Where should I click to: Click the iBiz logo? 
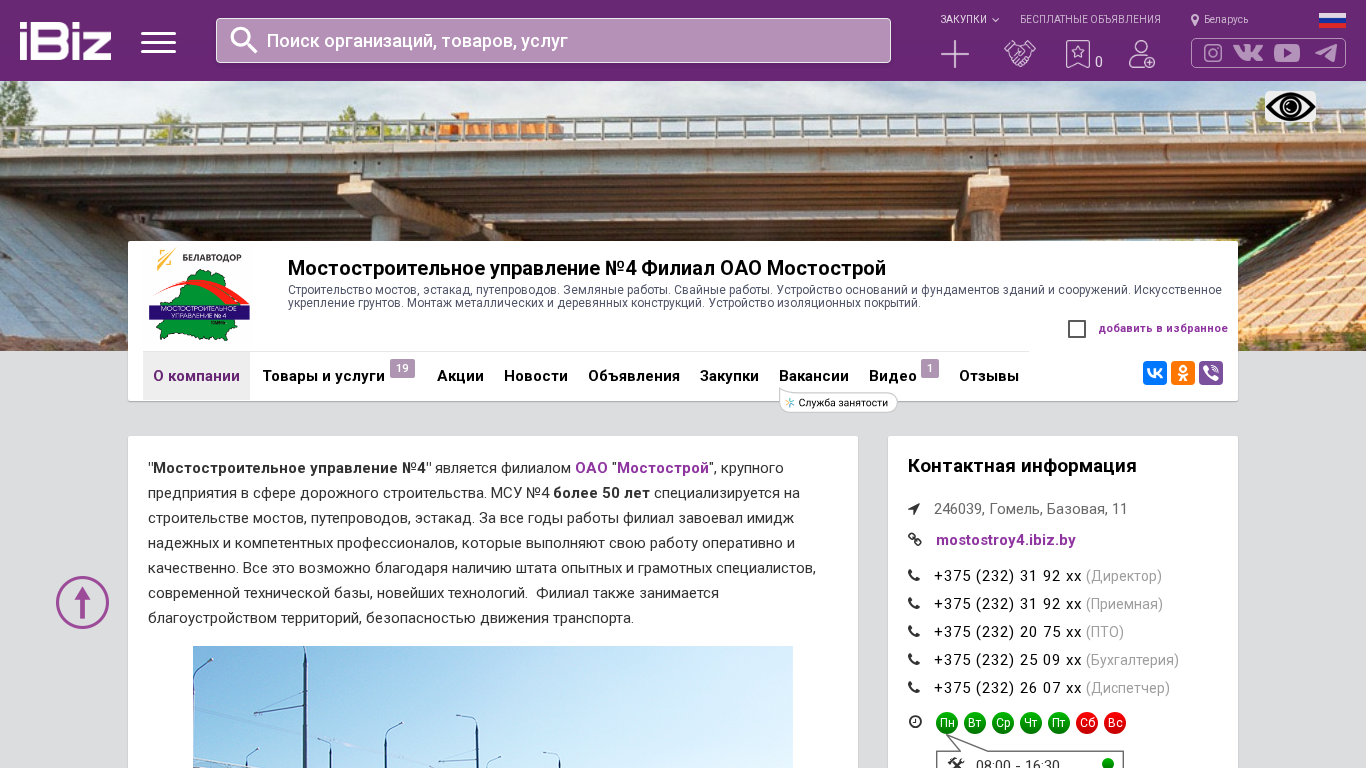click(x=65, y=41)
